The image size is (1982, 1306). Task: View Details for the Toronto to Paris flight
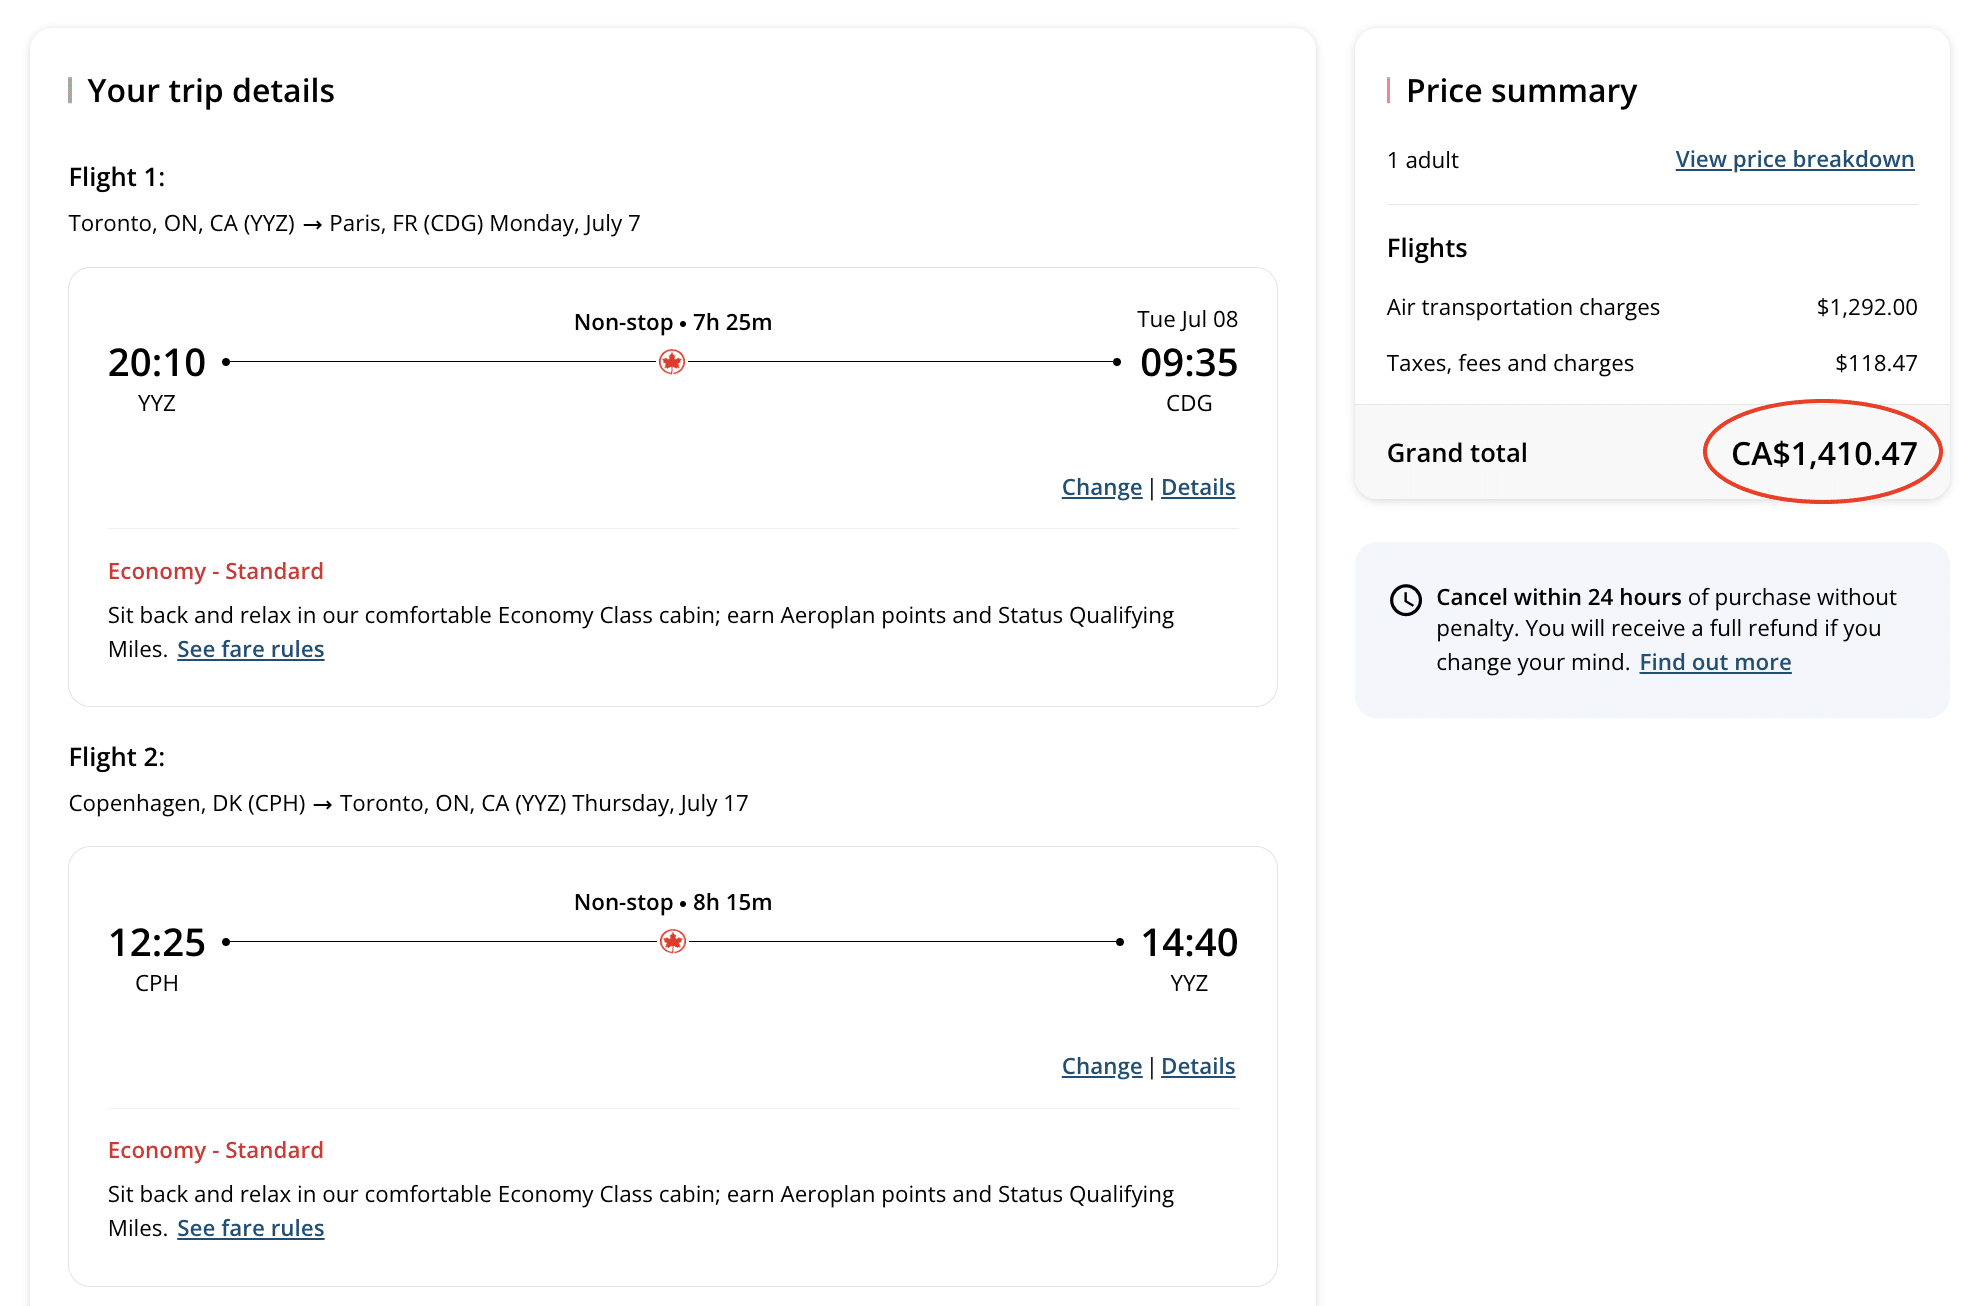[1197, 488]
